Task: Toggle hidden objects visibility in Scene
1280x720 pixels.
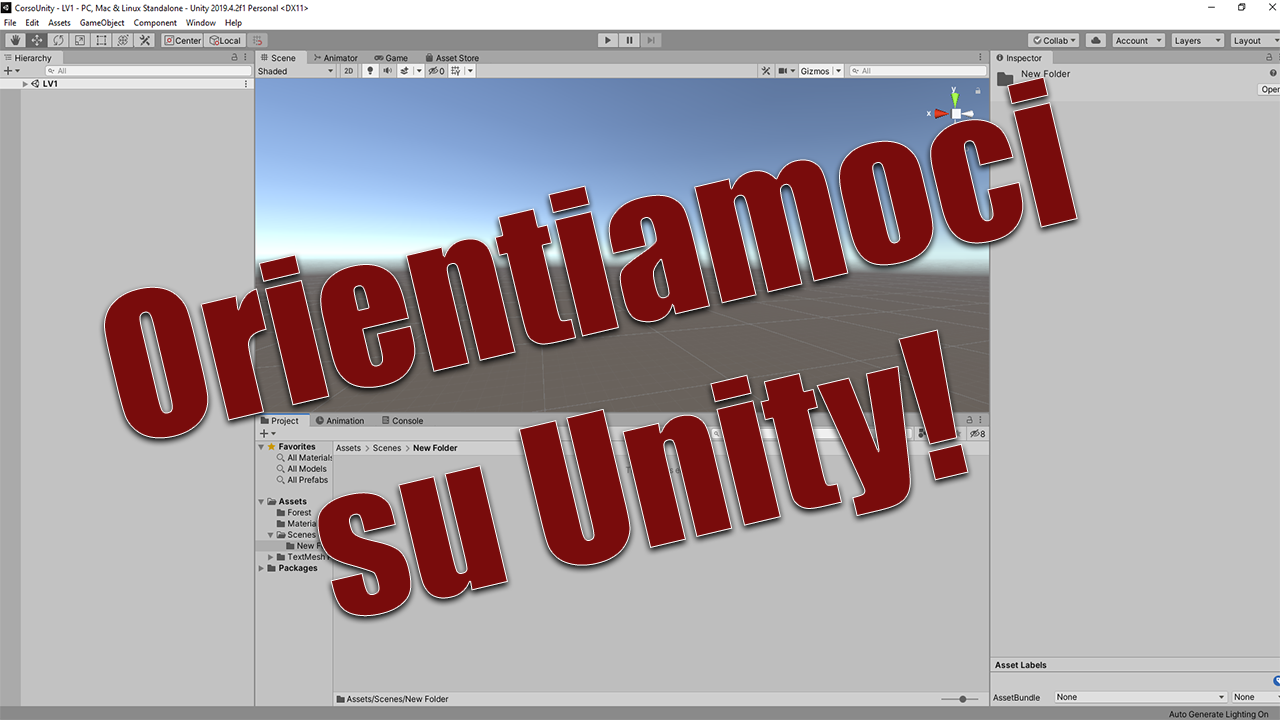Action: click(x=436, y=71)
